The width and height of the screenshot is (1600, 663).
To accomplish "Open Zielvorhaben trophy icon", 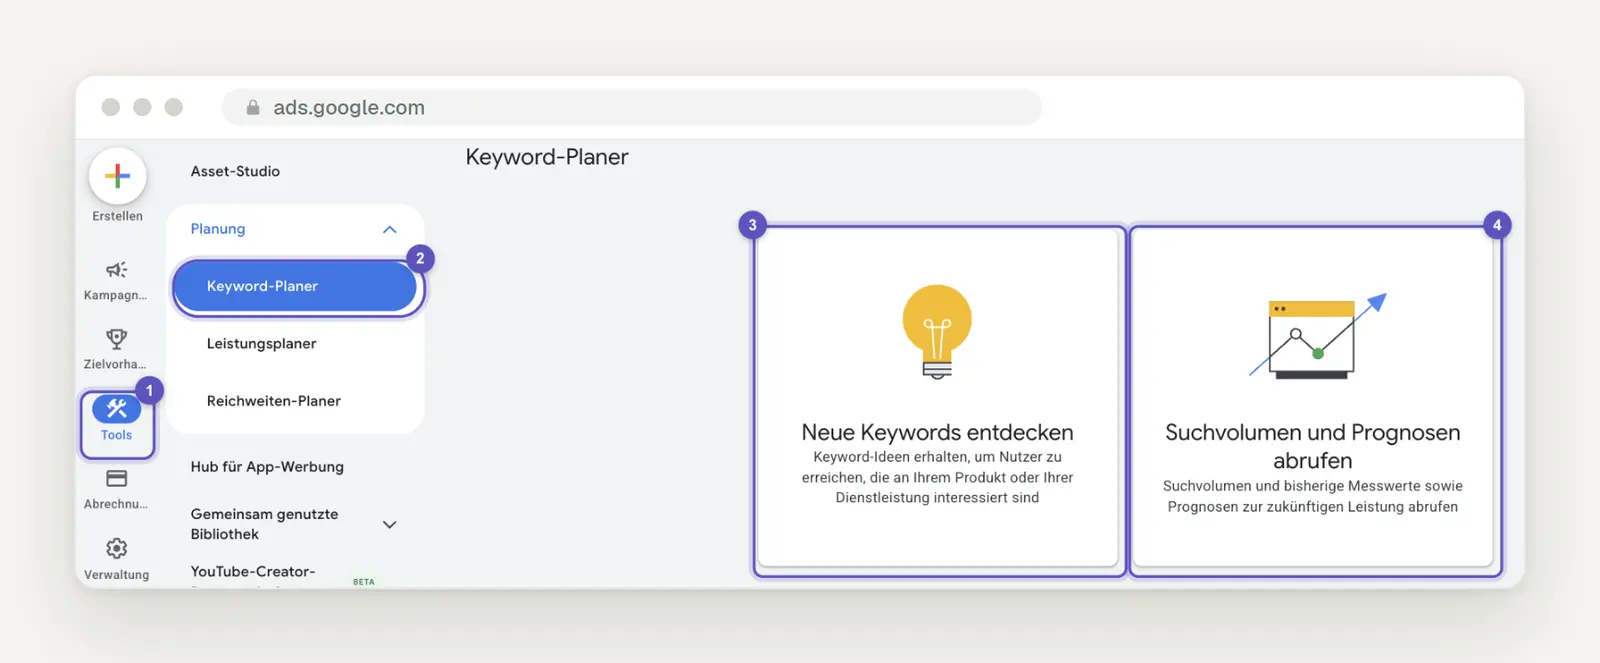I will (x=117, y=339).
